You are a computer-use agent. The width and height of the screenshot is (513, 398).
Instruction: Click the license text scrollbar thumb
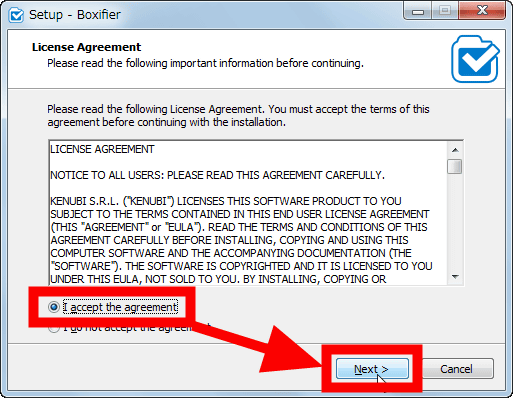455,166
